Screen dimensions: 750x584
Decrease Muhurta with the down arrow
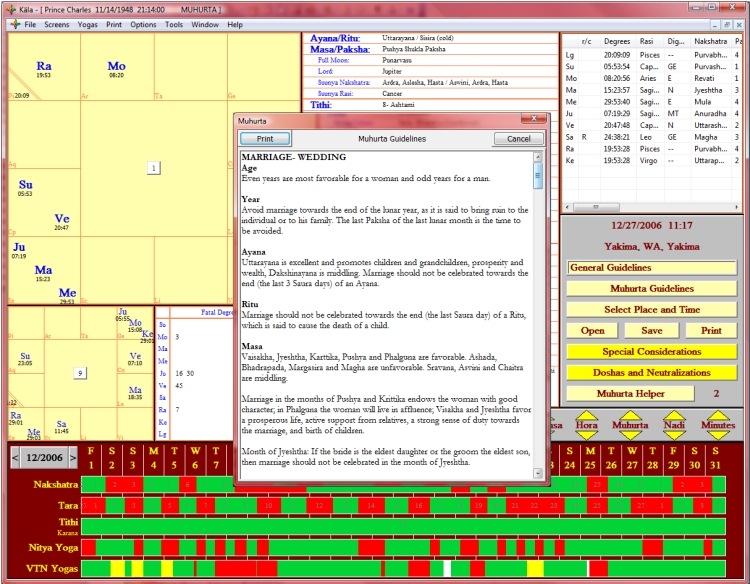(x=630, y=435)
